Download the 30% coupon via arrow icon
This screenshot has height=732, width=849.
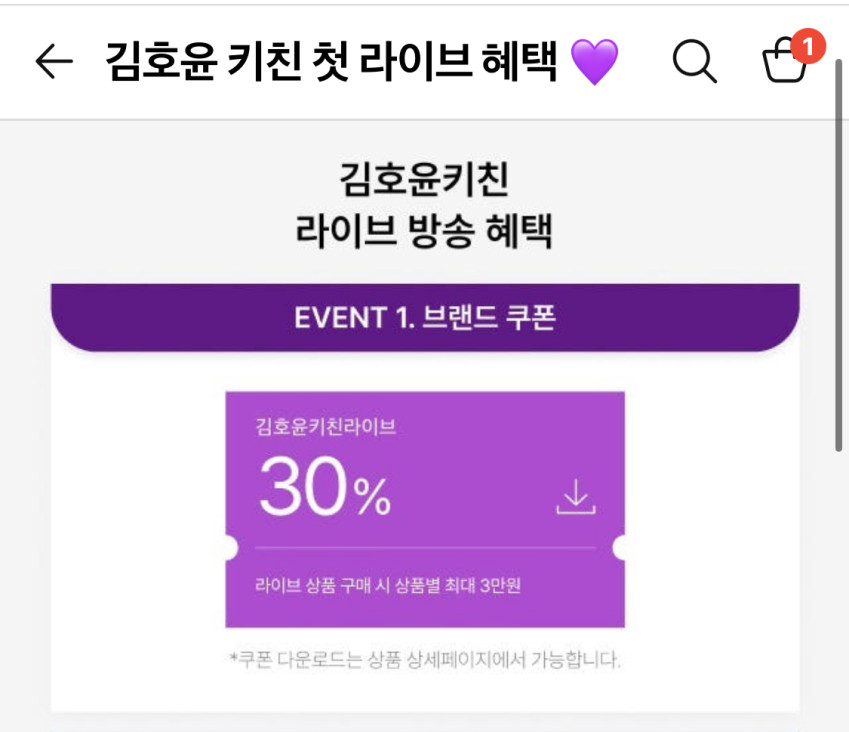tap(576, 498)
